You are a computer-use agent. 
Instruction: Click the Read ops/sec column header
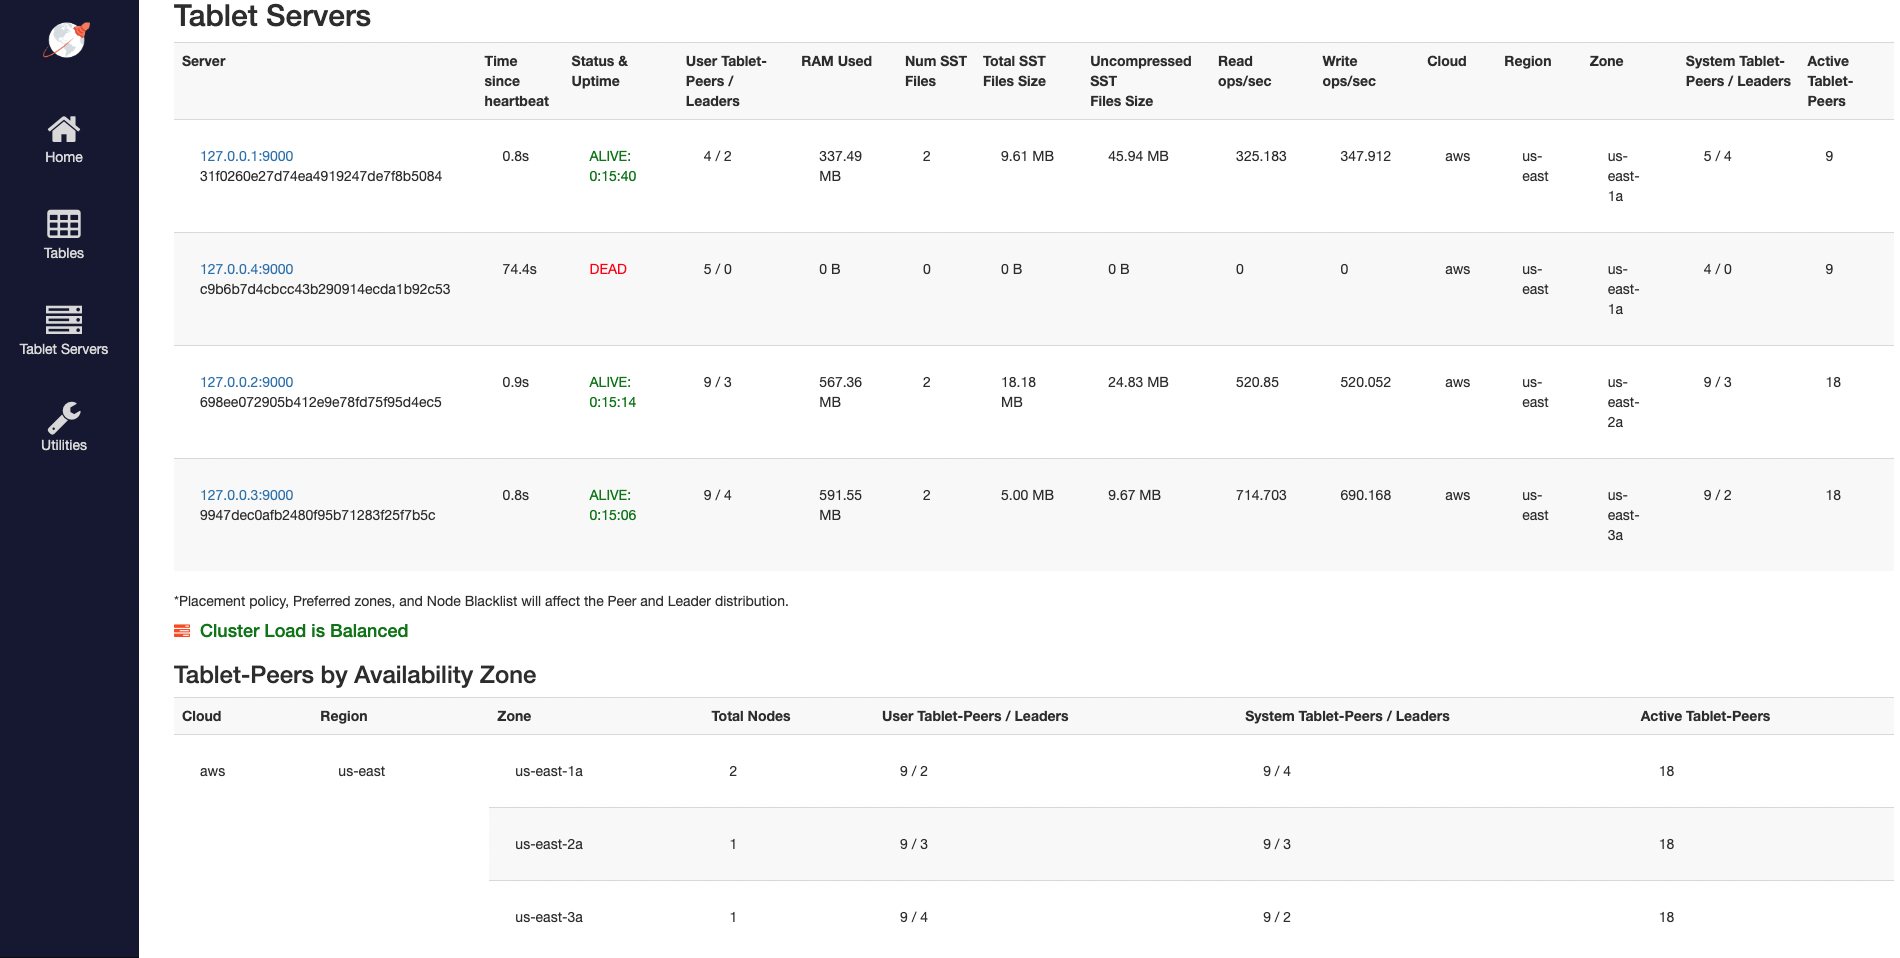[1242, 71]
